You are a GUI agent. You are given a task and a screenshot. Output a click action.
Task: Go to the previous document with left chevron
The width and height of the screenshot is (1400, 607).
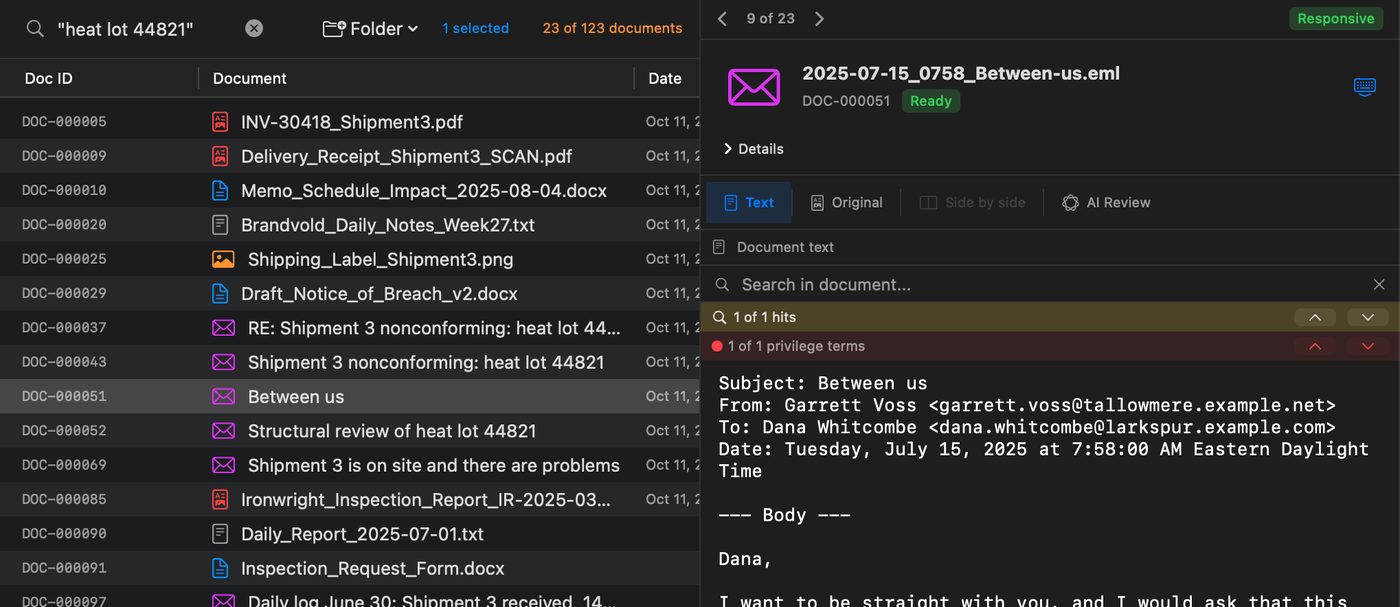pos(722,19)
